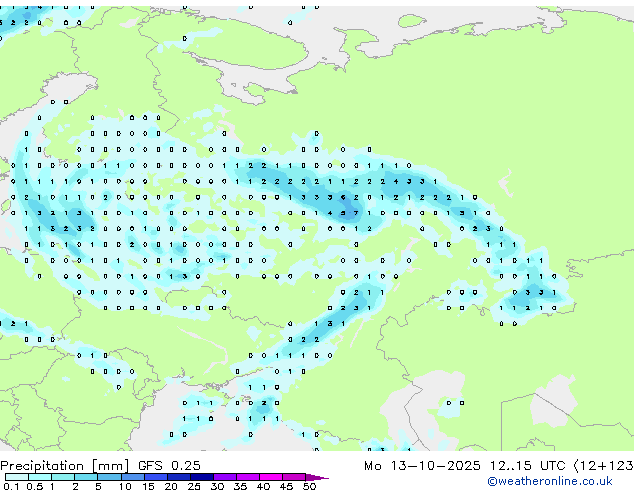Click the "10" legend scale label
The image size is (634, 490).
[x=125, y=486]
